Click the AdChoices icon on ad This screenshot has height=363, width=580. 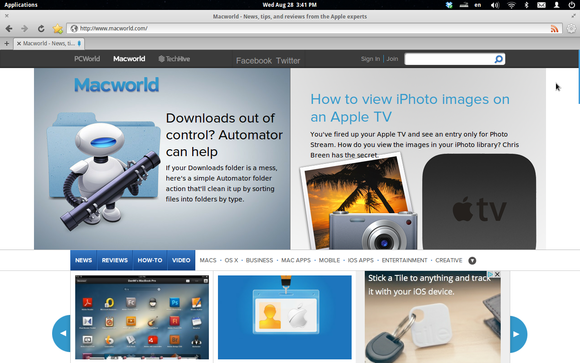click(490, 274)
